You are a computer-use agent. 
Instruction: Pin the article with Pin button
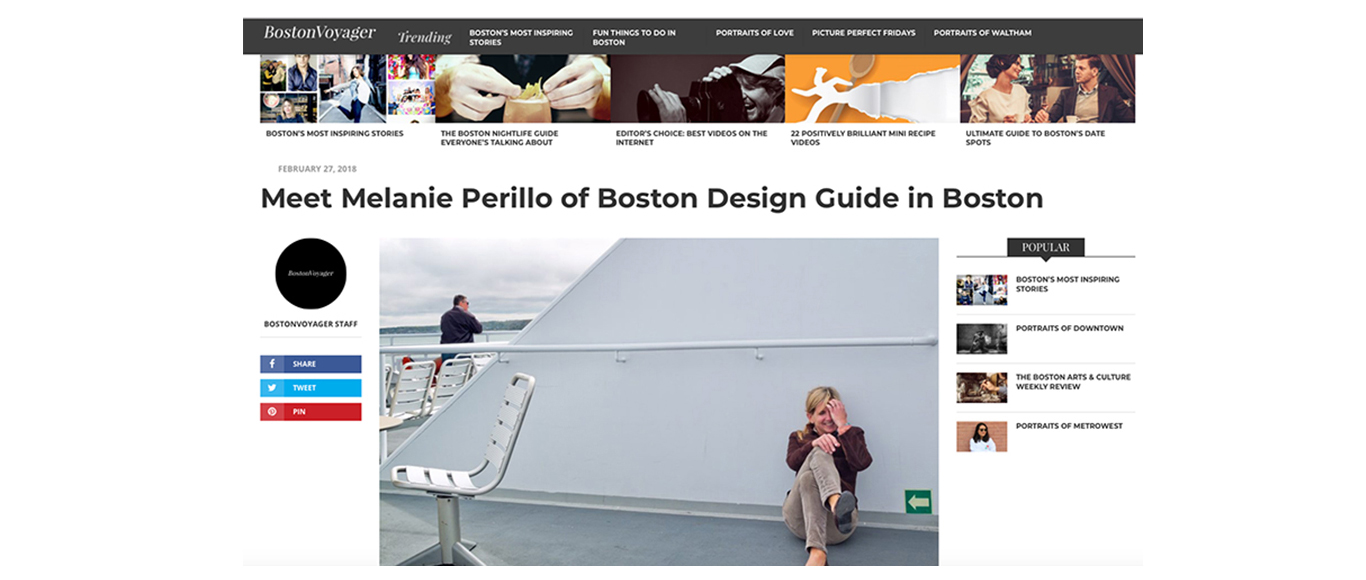[x=310, y=412]
